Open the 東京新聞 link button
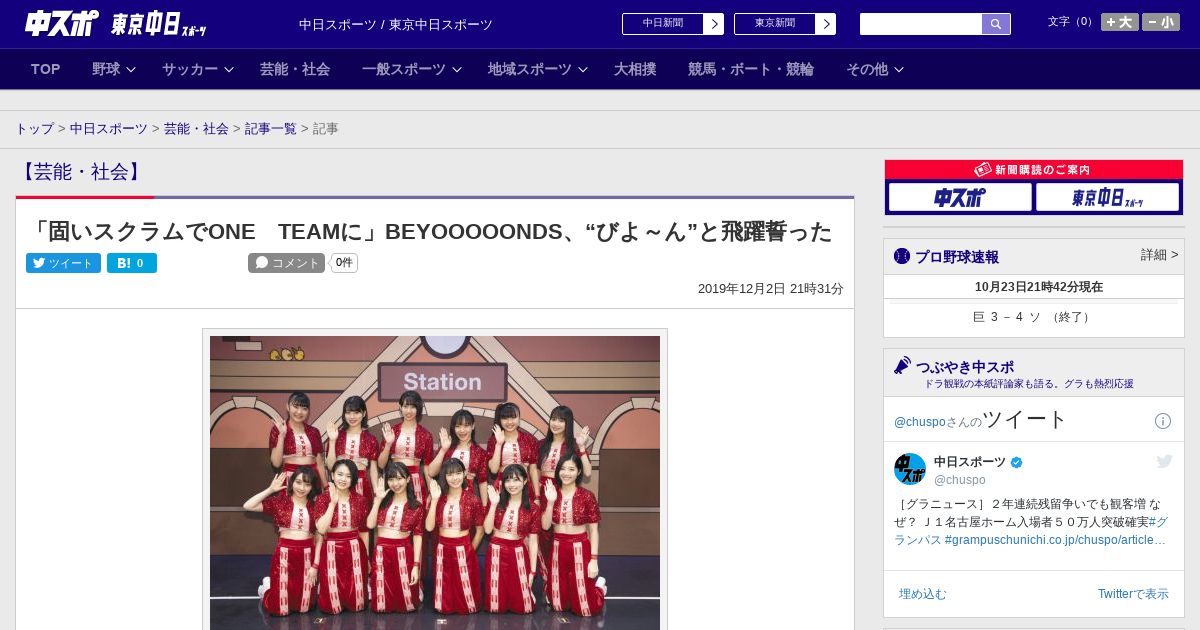The image size is (1200, 630). (x=785, y=24)
